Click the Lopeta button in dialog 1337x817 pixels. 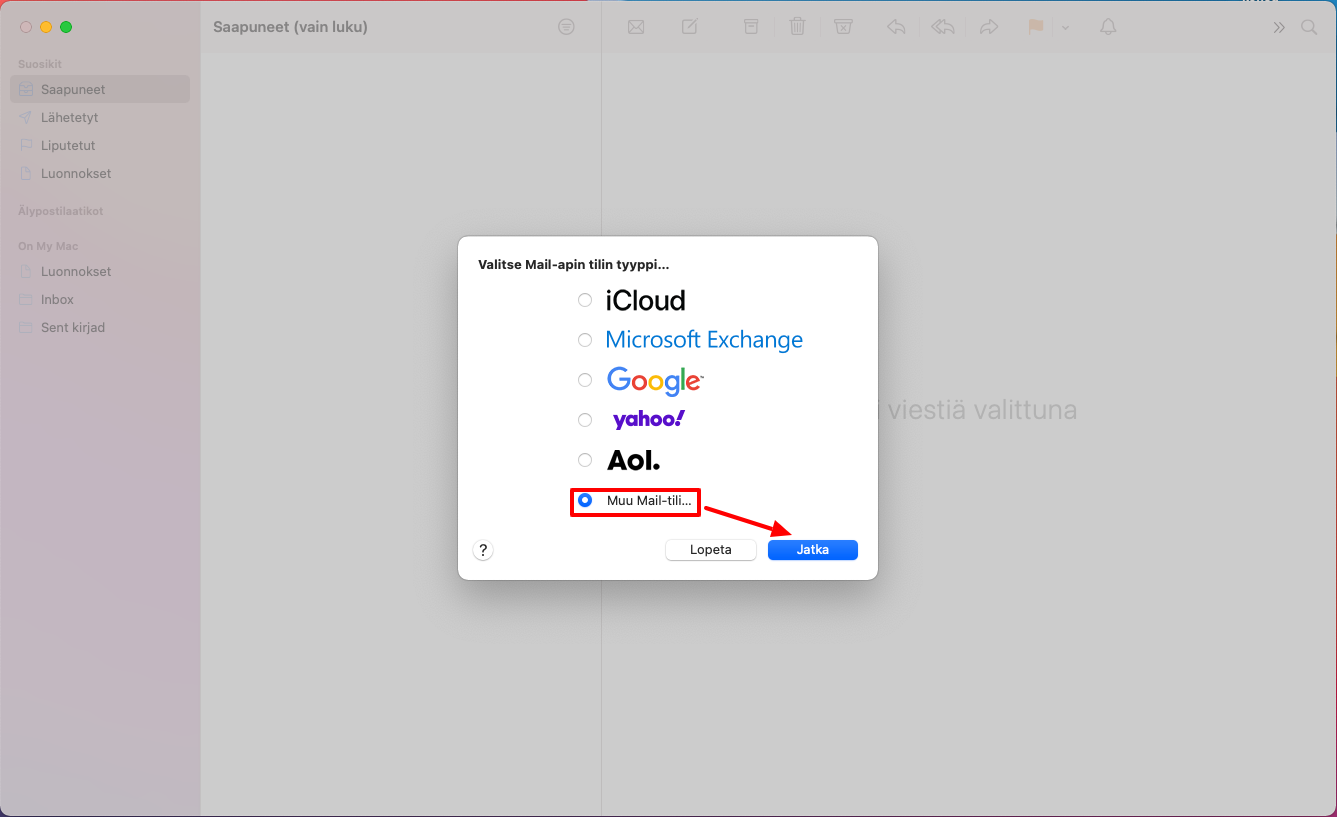point(710,550)
